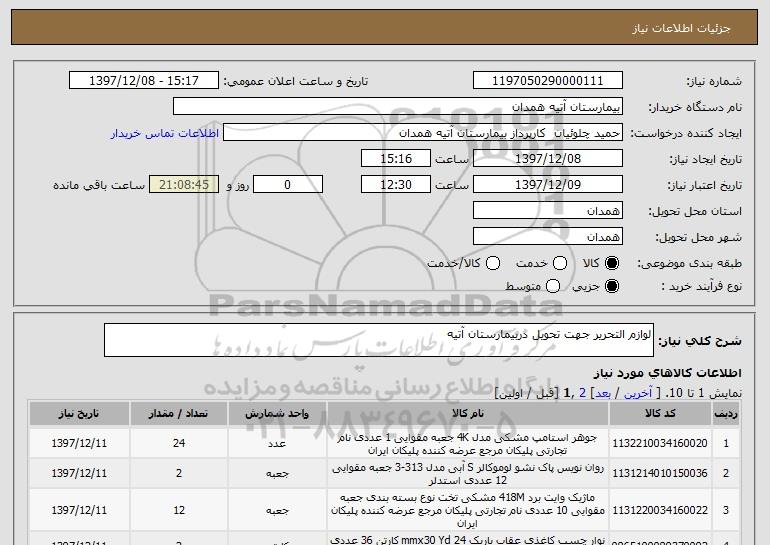Click the need number field 1197050290000111
The width and height of the screenshot is (770, 545).
click(x=548, y=80)
